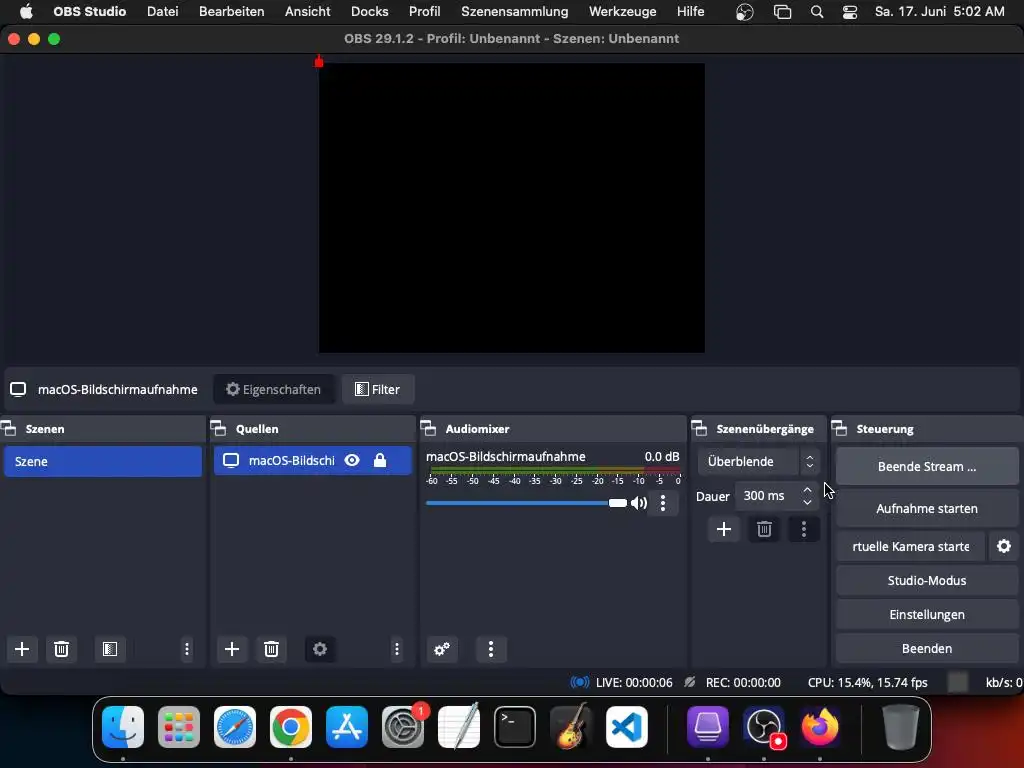Delete scene transition trash icon
This screenshot has width=1024, height=768.
pos(764,529)
